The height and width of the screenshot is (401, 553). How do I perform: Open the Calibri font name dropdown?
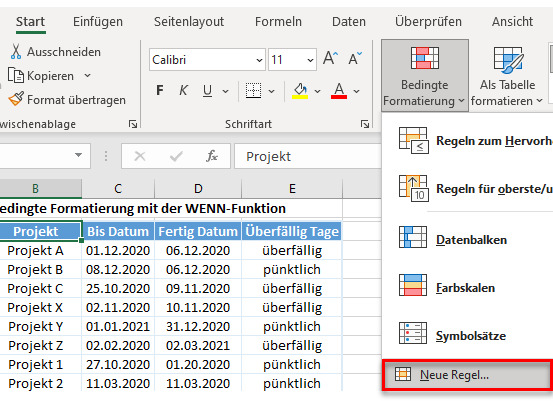pos(259,60)
